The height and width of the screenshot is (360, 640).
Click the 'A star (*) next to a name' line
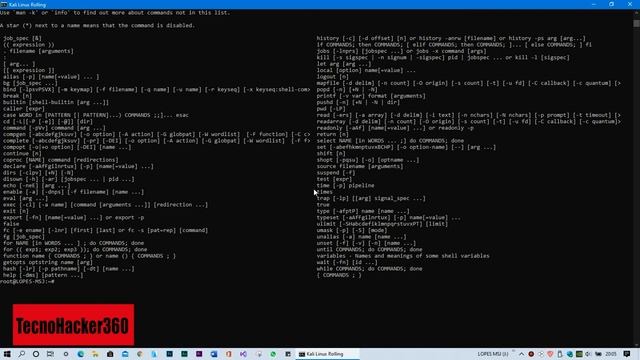98,25
